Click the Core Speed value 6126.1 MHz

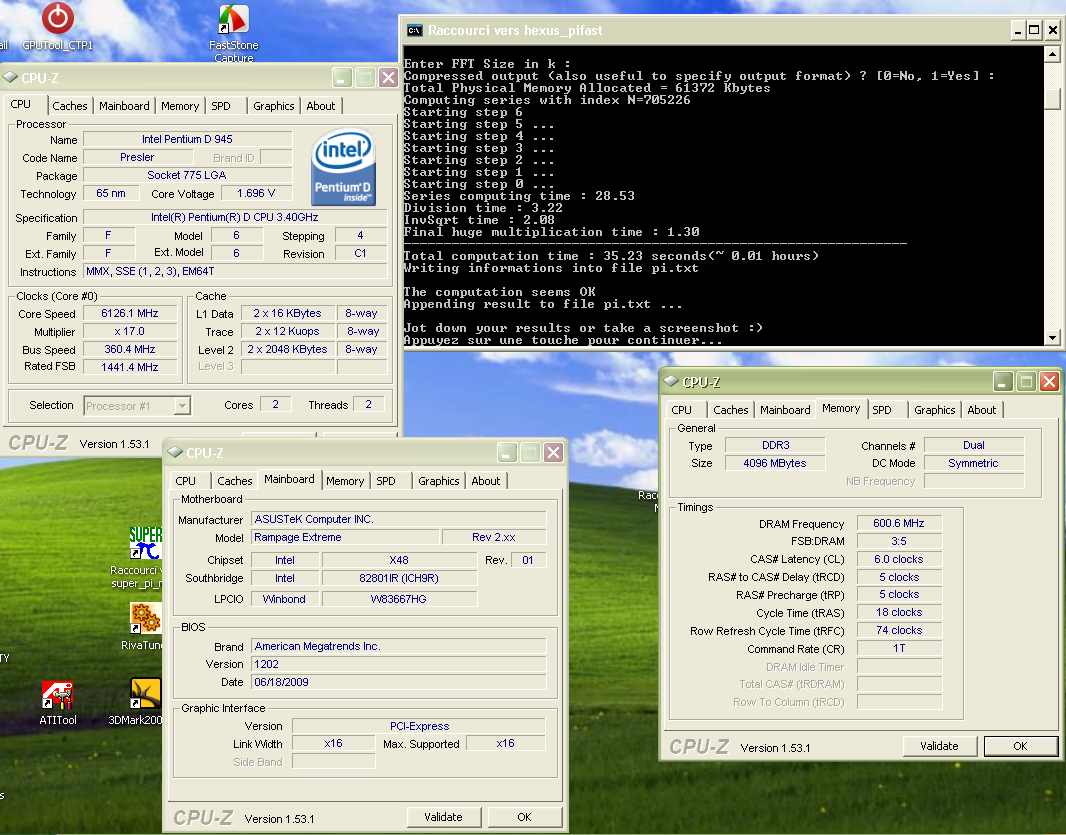pyautogui.click(x=129, y=313)
